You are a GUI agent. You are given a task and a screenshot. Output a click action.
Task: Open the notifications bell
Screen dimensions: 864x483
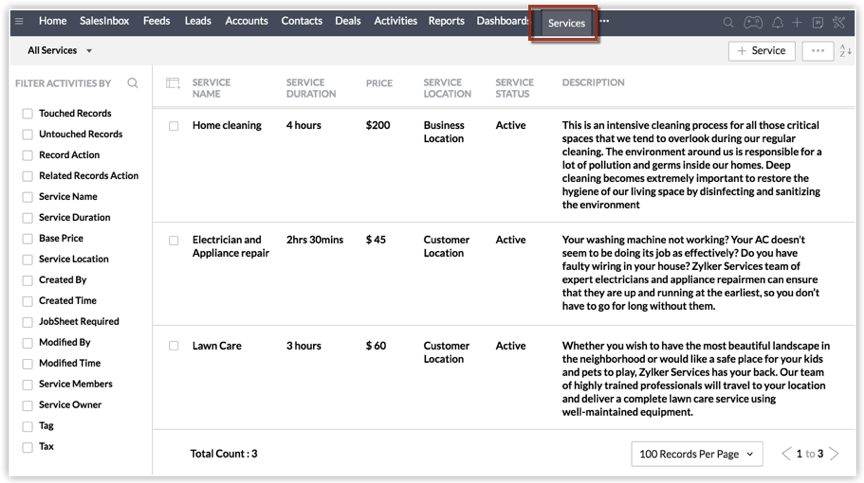click(x=777, y=22)
